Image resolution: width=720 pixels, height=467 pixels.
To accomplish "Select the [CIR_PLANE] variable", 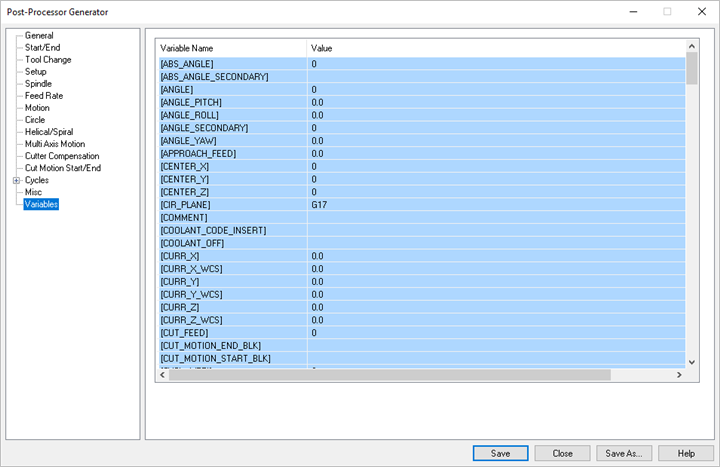I will pos(422,205).
